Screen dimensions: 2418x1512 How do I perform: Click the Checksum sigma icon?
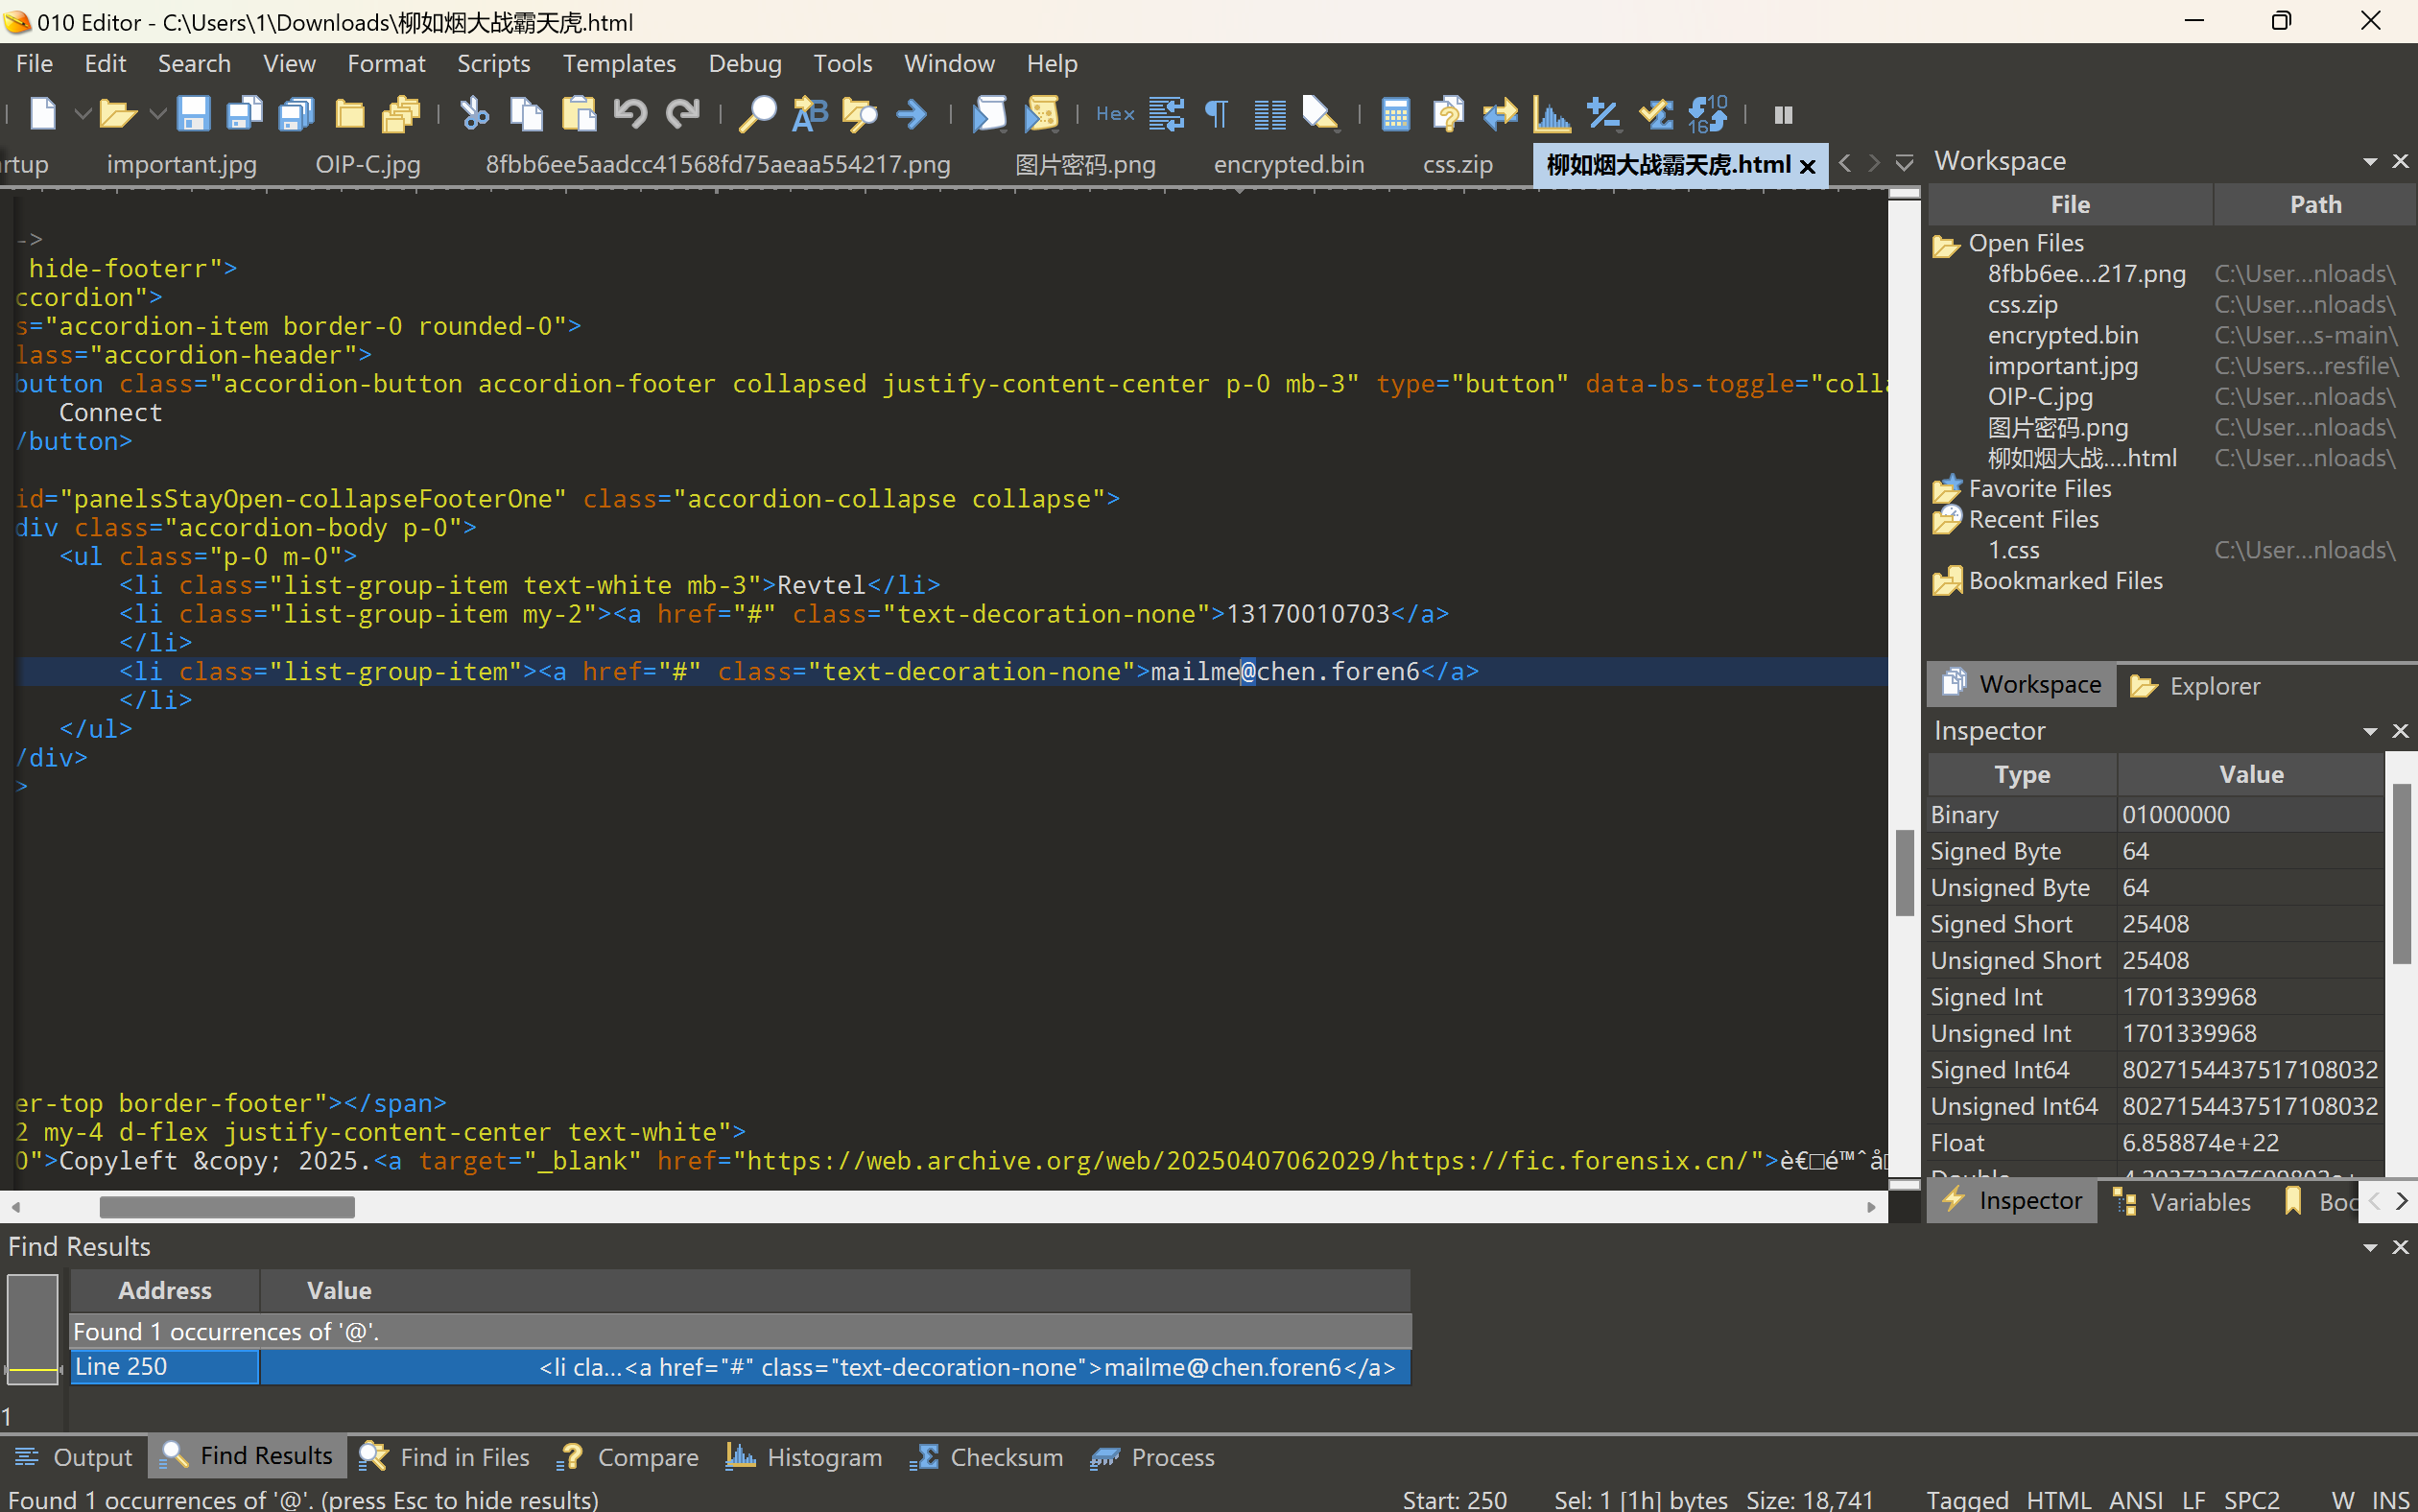tap(1656, 114)
